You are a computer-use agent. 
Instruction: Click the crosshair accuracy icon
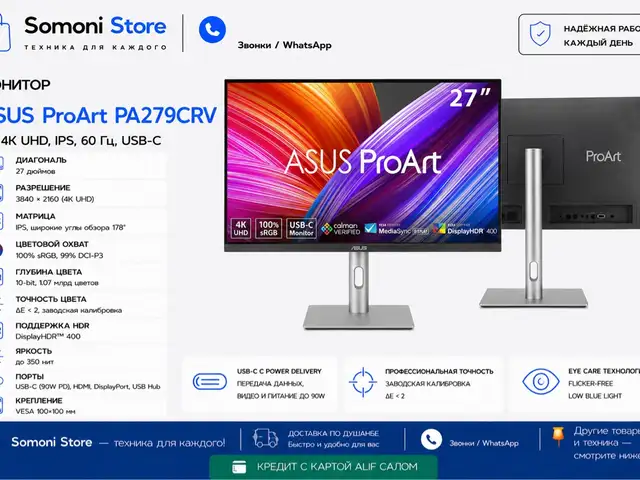[x=363, y=382]
